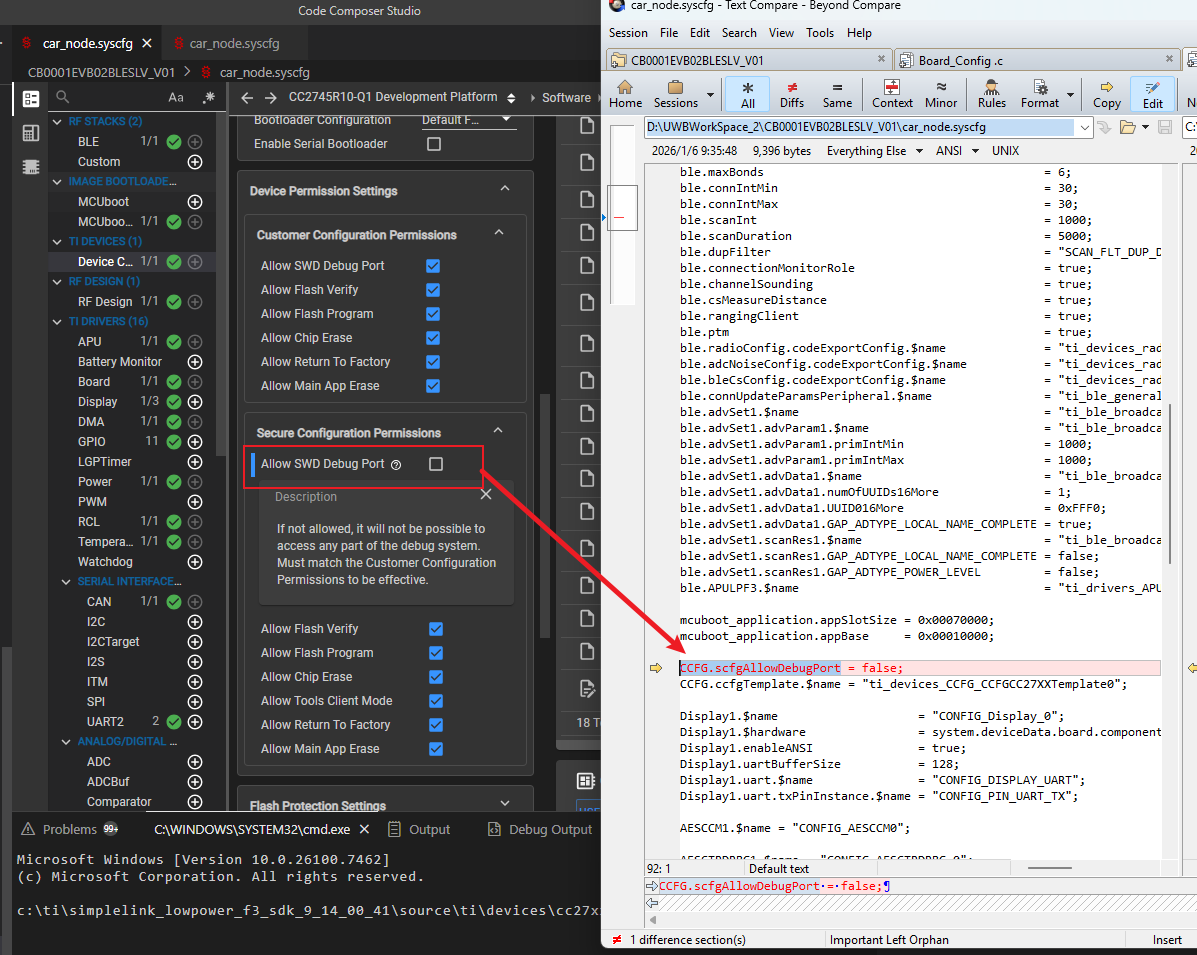Open Search menu in Beyond Compare
Image resolution: width=1197 pixels, height=955 pixels.
point(739,33)
